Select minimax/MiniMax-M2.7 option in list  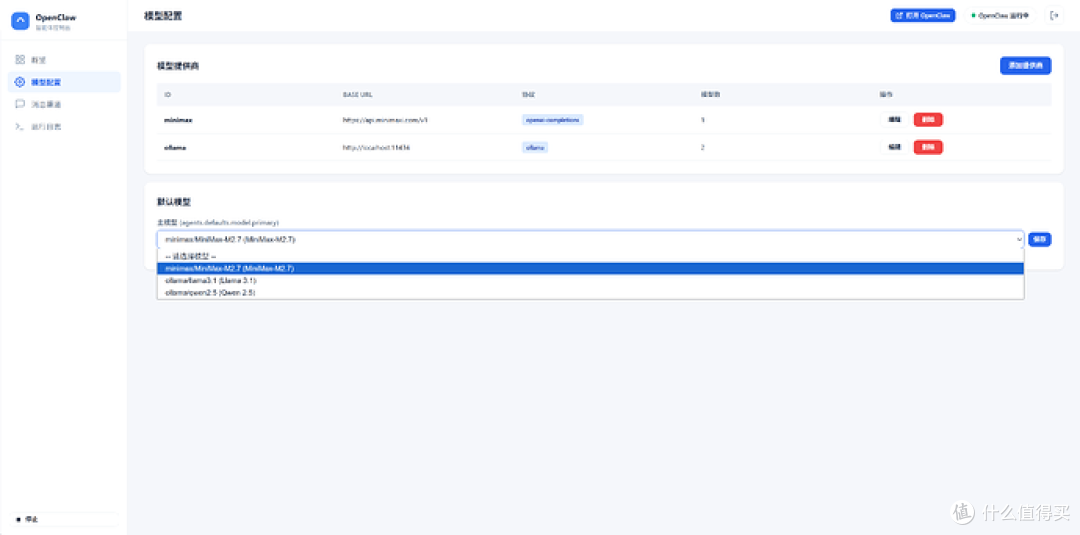pos(590,269)
